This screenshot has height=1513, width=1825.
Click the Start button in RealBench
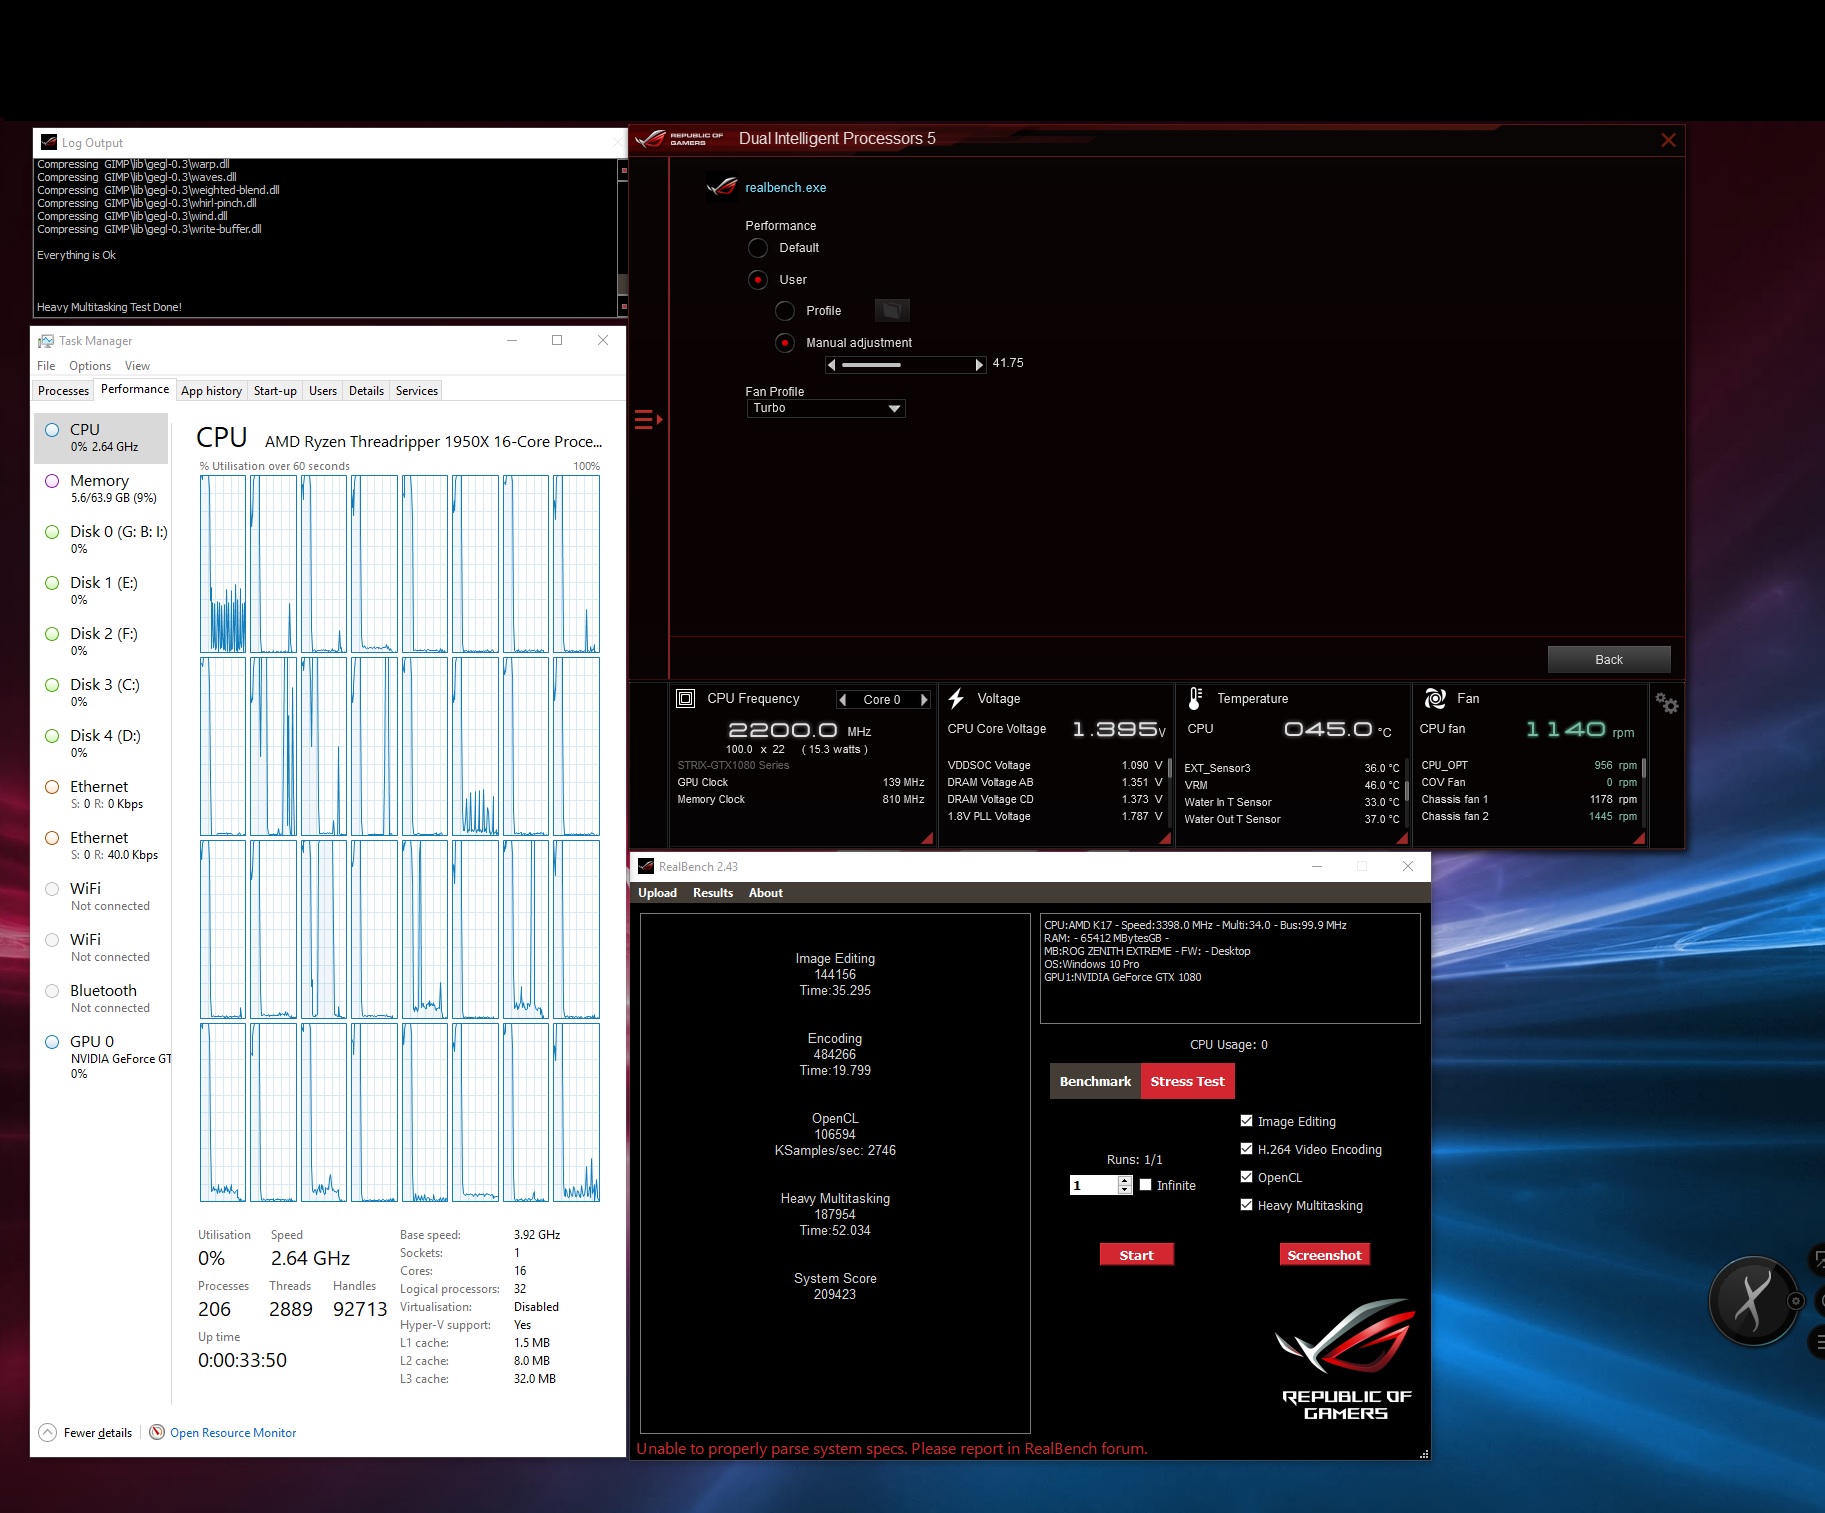pyautogui.click(x=1136, y=1255)
